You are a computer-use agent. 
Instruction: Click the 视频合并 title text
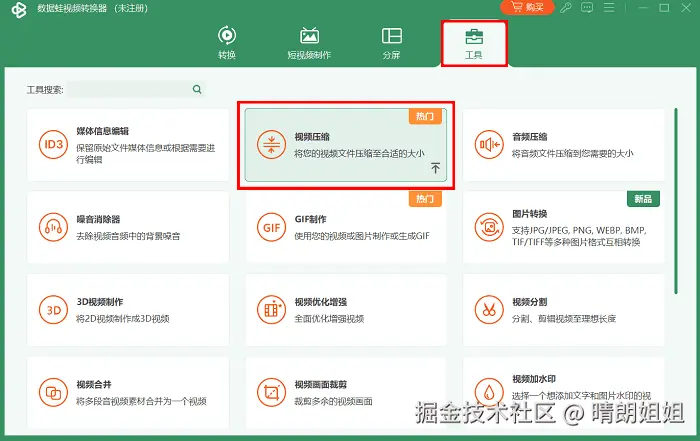pos(93,384)
